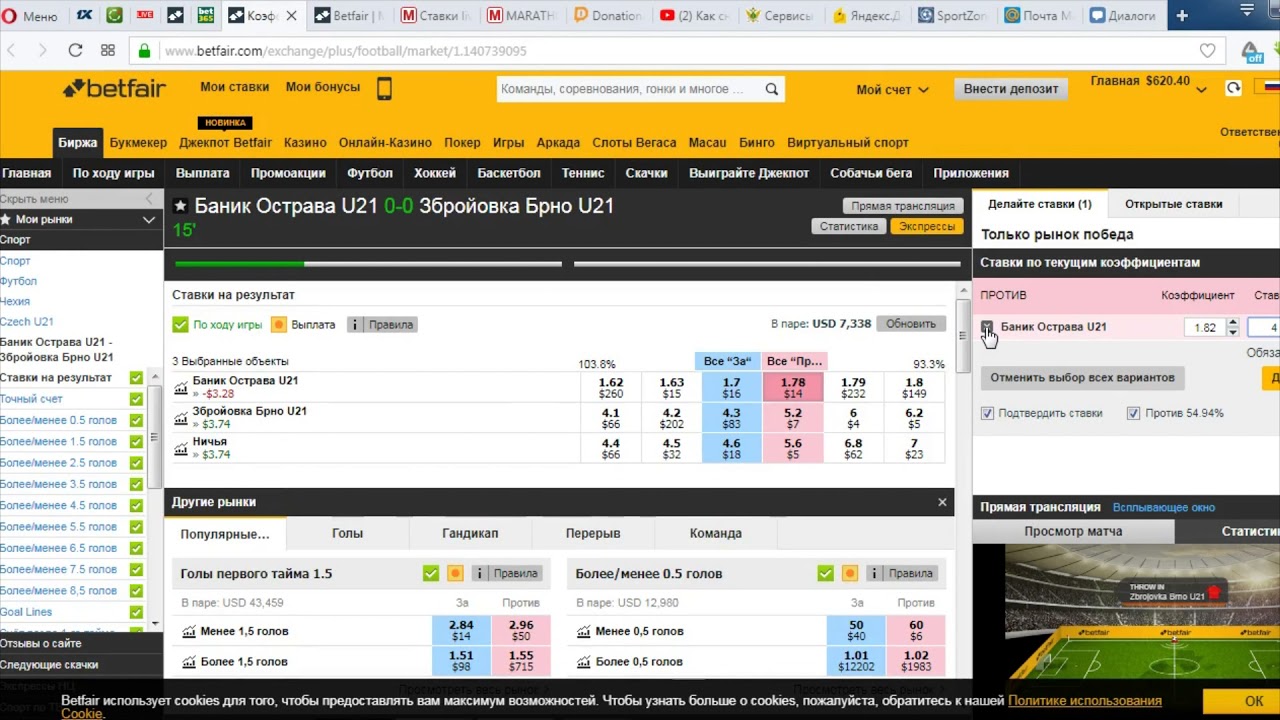Toggle green checkbox for Голы первого тайма 1.5
The width and height of the screenshot is (1280, 720).
[430, 574]
